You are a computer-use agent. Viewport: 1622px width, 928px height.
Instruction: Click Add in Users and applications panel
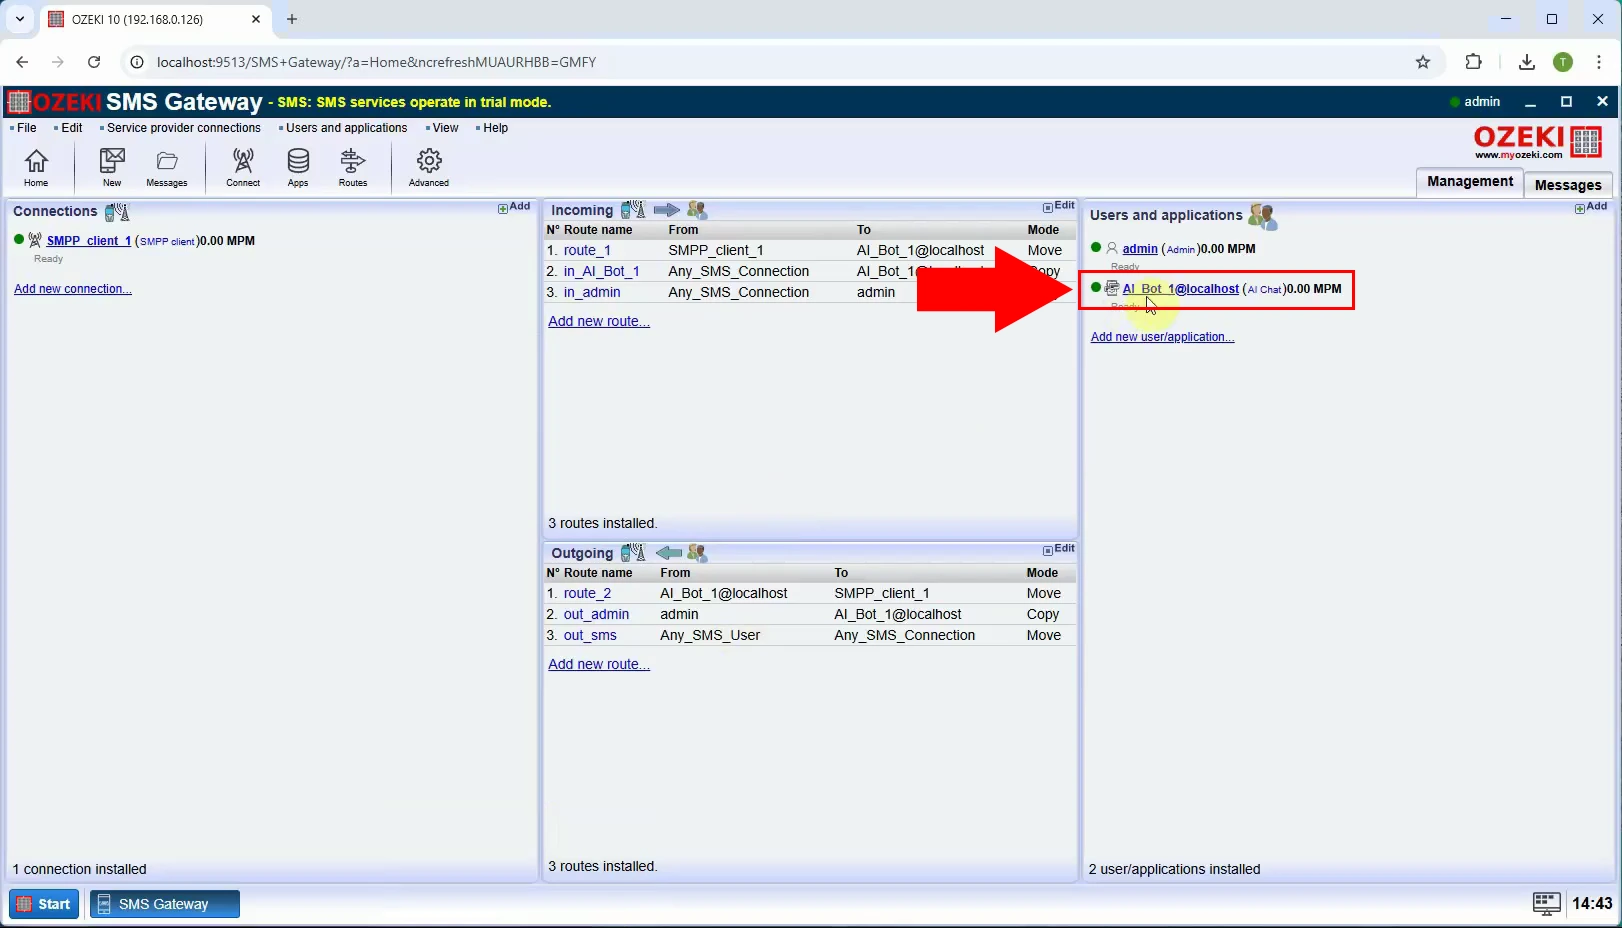coord(1590,207)
